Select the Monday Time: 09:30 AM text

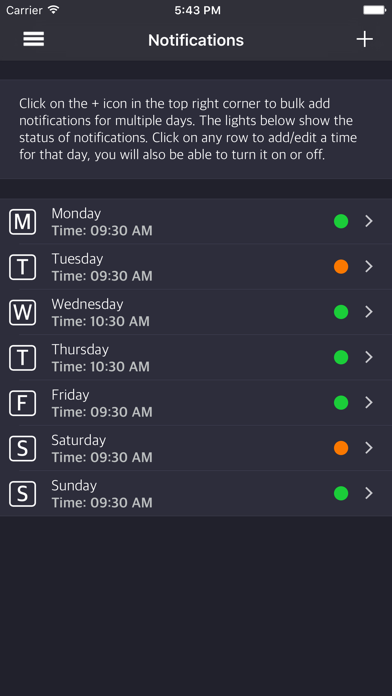point(102,231)
